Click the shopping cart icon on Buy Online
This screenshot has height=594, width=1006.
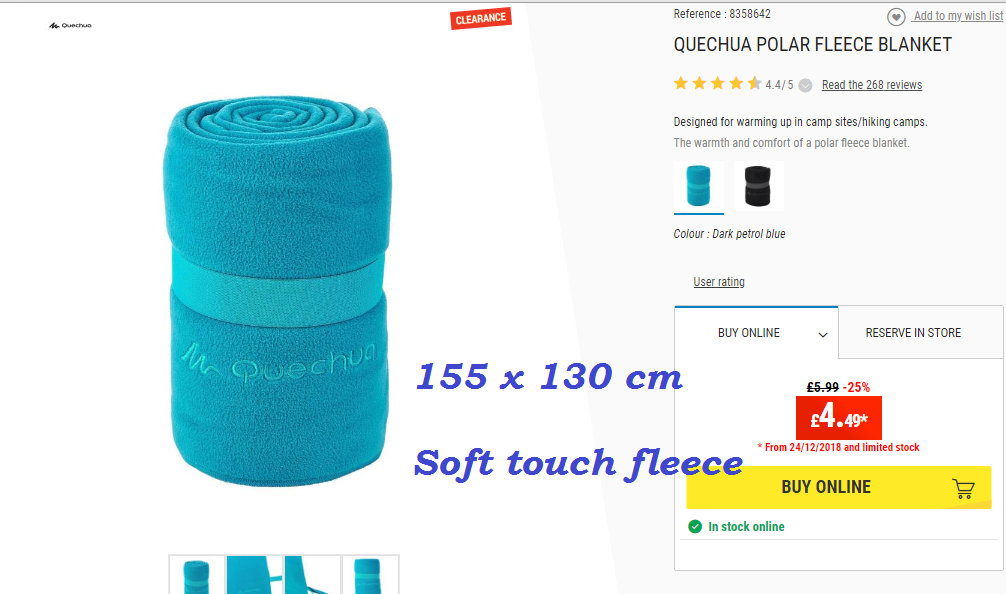click(x=963, y=489)
